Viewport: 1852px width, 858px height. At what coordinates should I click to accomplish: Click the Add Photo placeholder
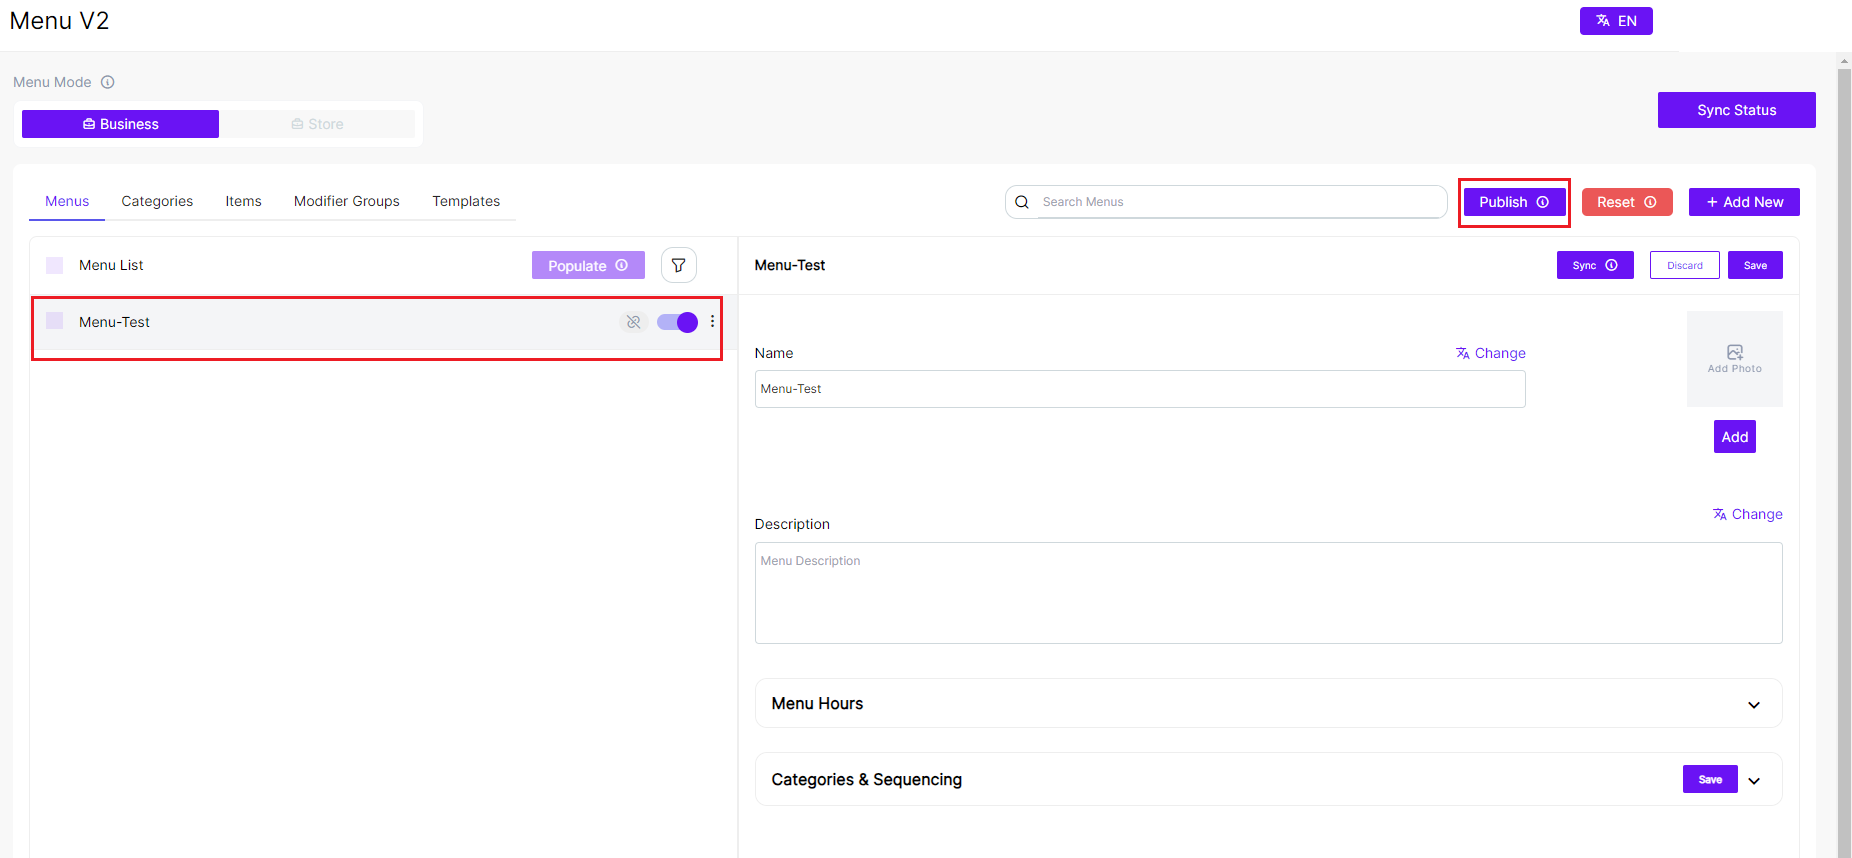pyautogui.click(x=1735, y=359)
